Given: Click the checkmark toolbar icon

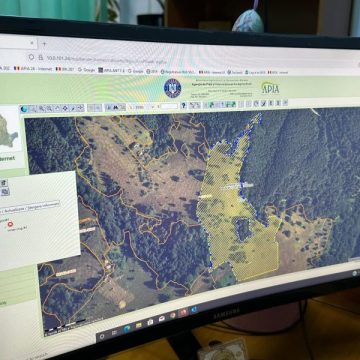Looking at the screenshot, I should (263, 103).
